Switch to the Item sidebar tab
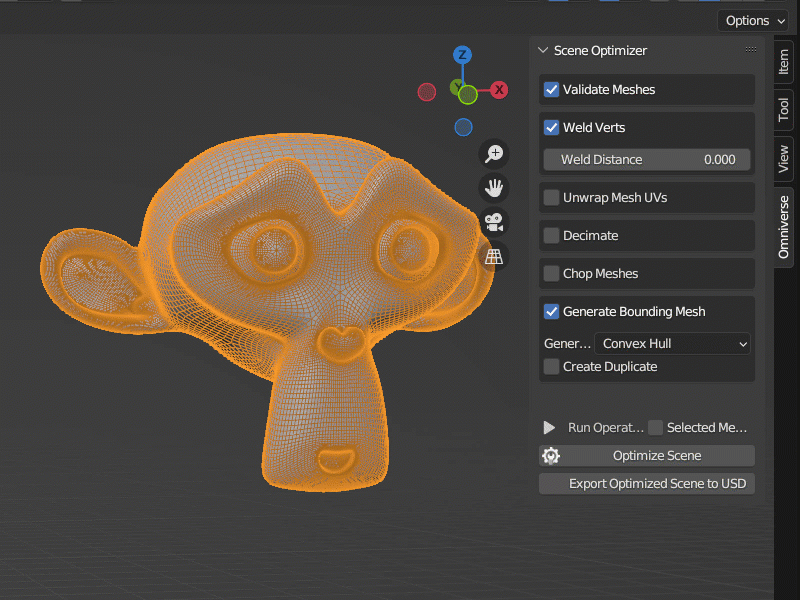Screen dimensions: 800x600 [784, 61]
